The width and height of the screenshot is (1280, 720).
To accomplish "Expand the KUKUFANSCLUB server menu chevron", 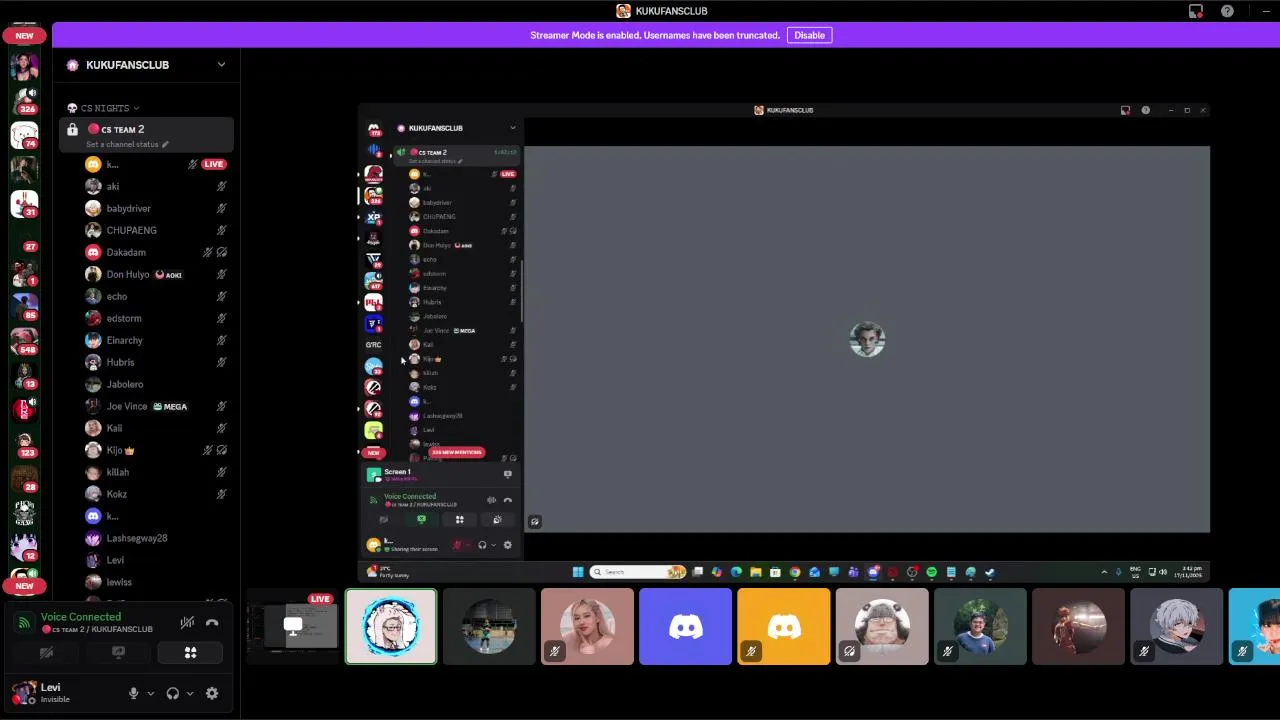I will tap(221, 65).
